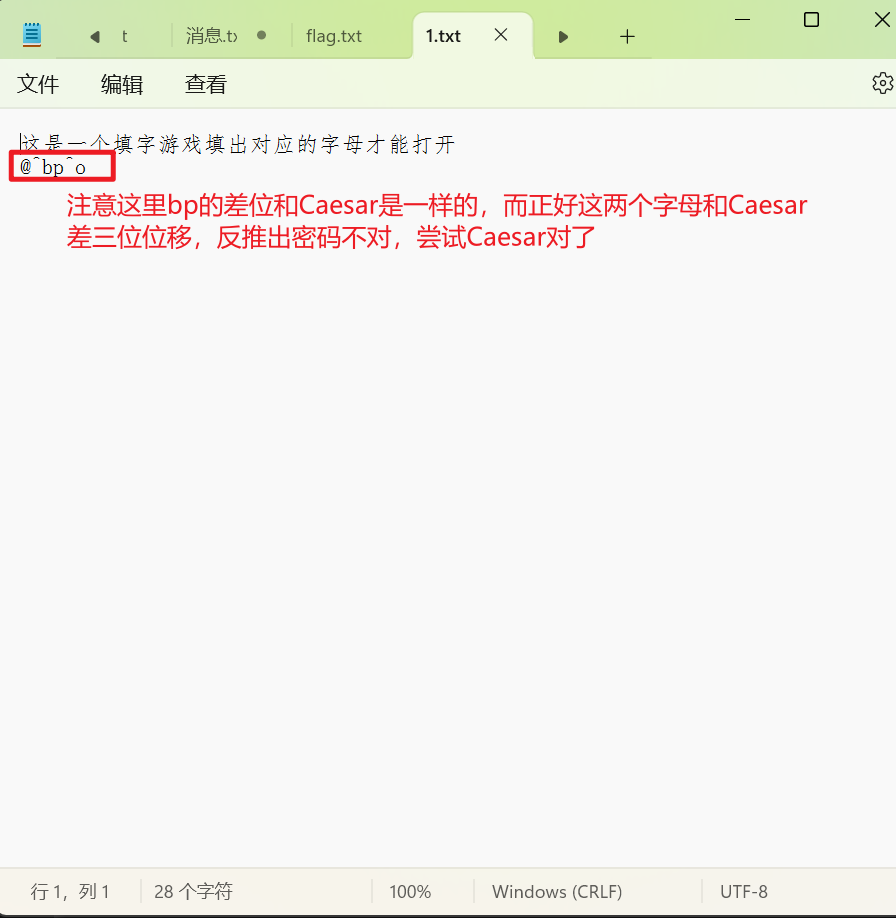The height and width of the screenshot is (918, 896).
Task: Add a new tab with plus button
Action: click(x=627, y=37)
